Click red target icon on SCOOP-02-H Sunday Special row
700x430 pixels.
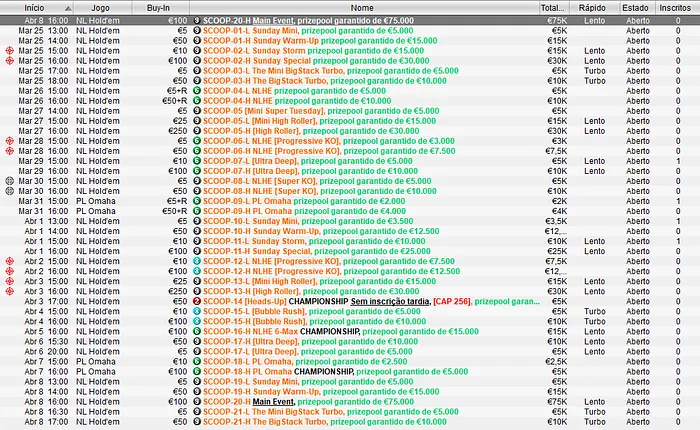point(9,61)
